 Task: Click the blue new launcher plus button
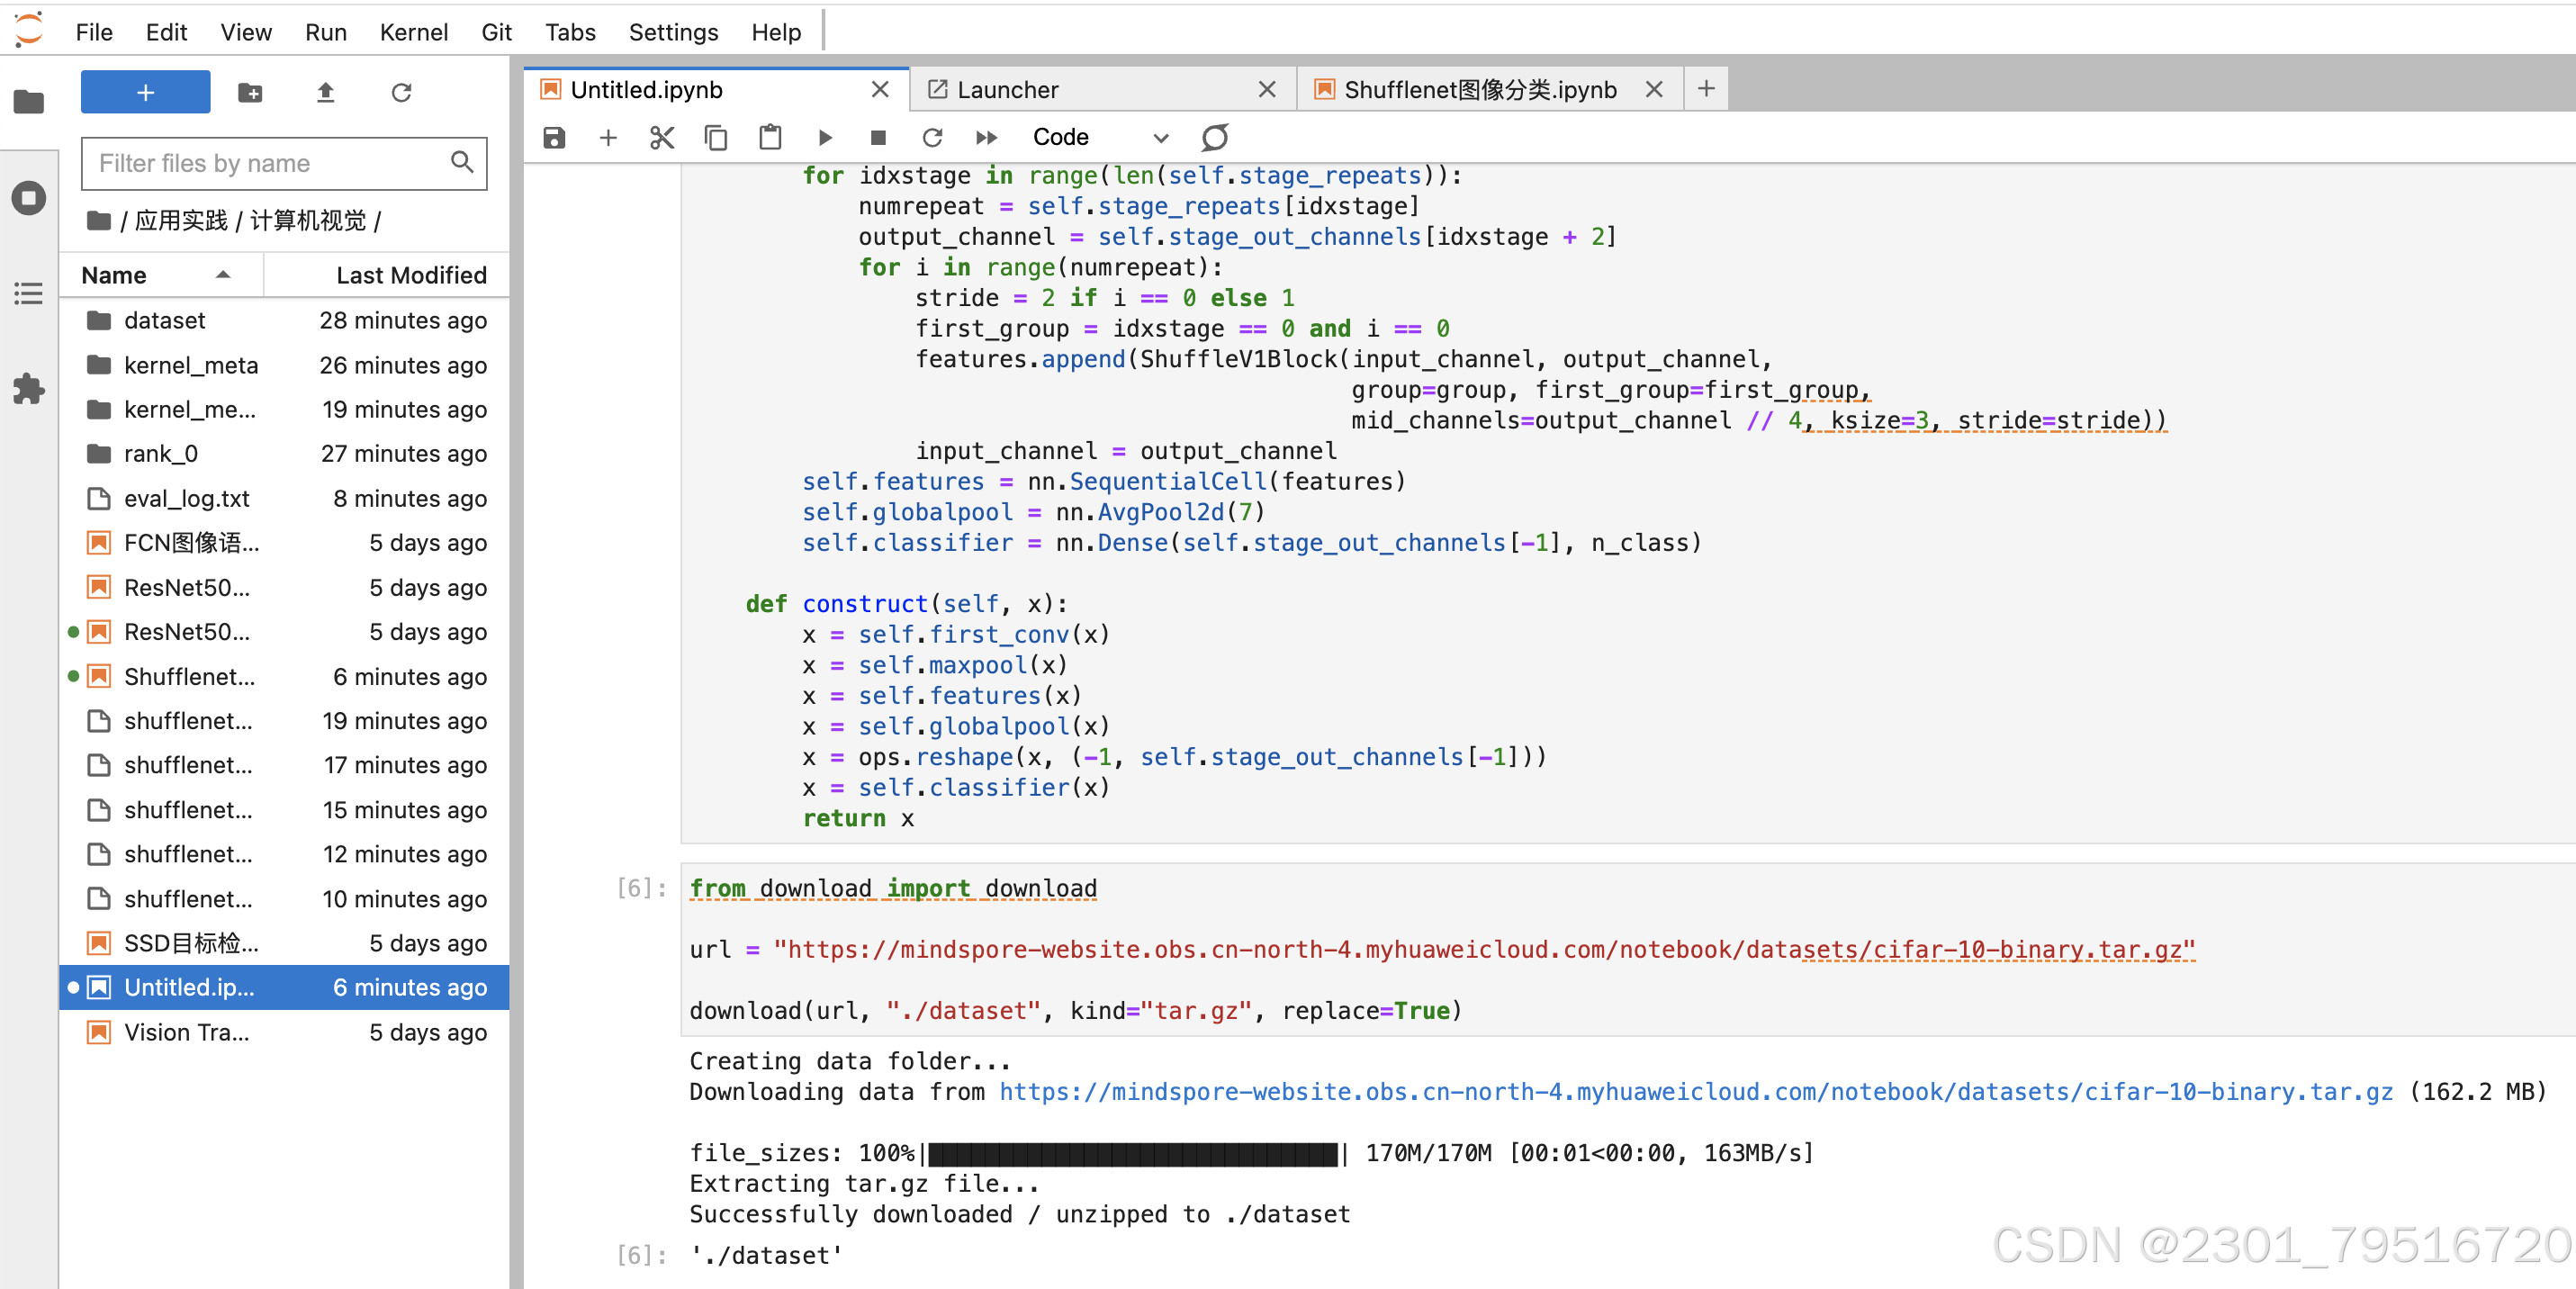point(145,93)
